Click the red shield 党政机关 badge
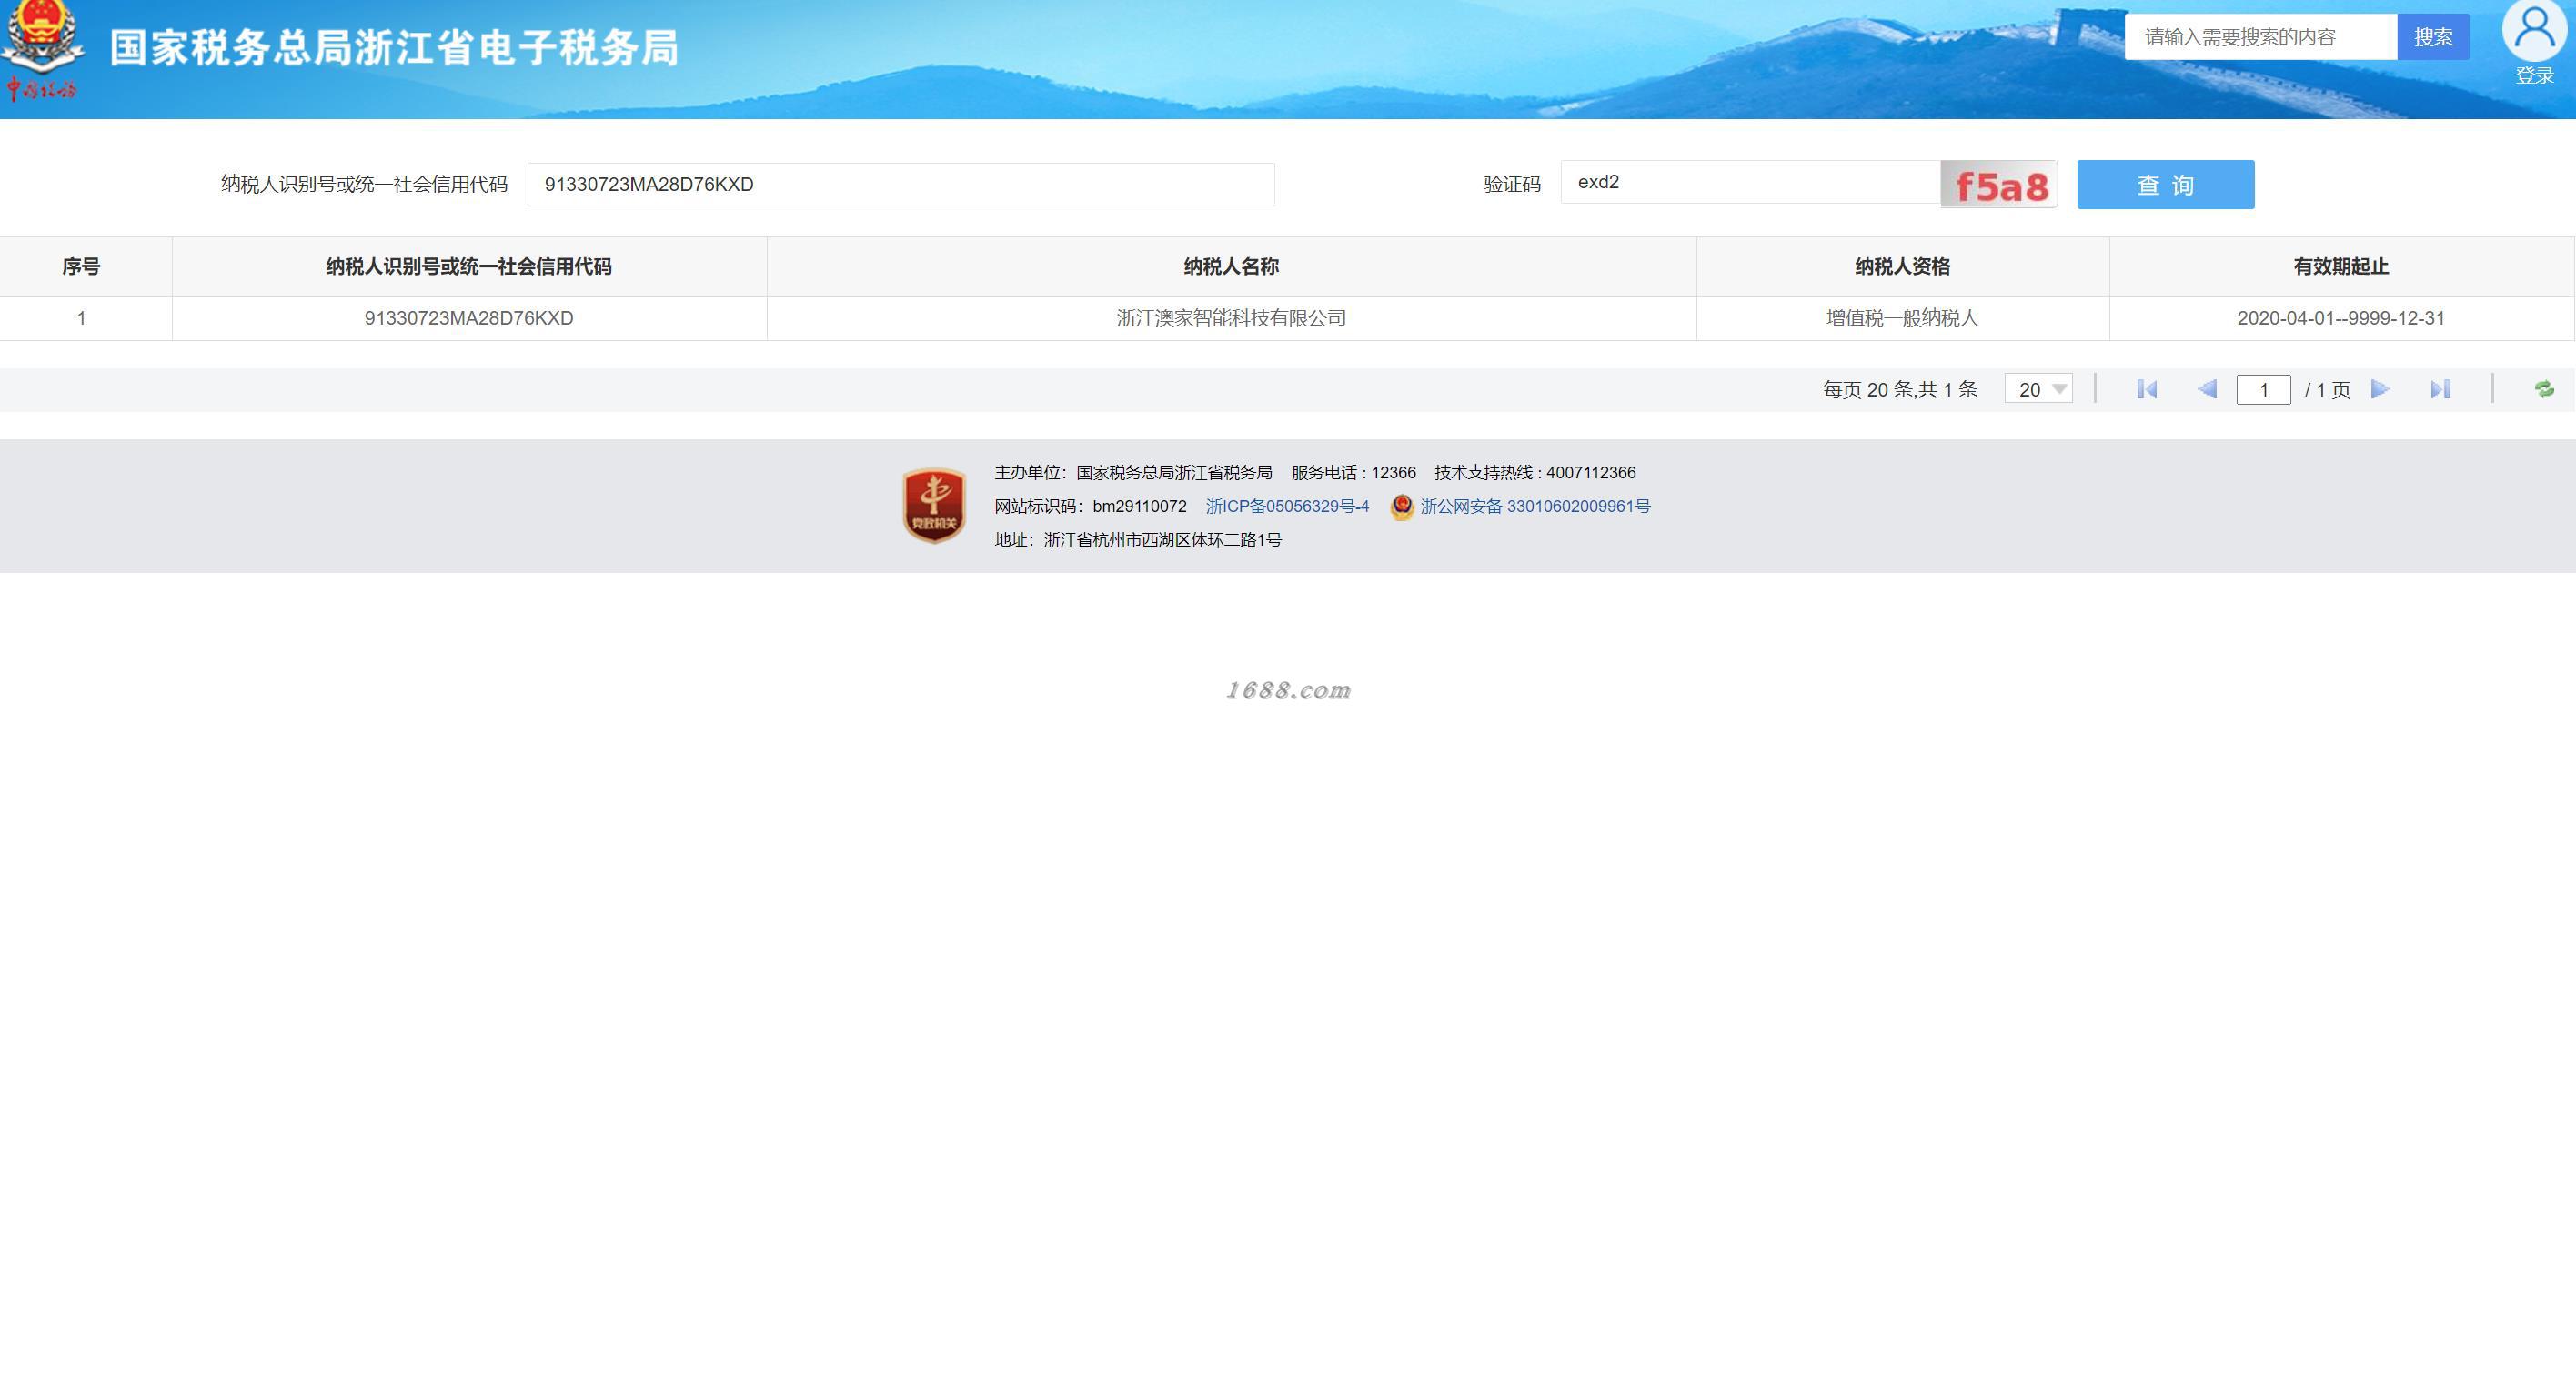 point(934,506)
